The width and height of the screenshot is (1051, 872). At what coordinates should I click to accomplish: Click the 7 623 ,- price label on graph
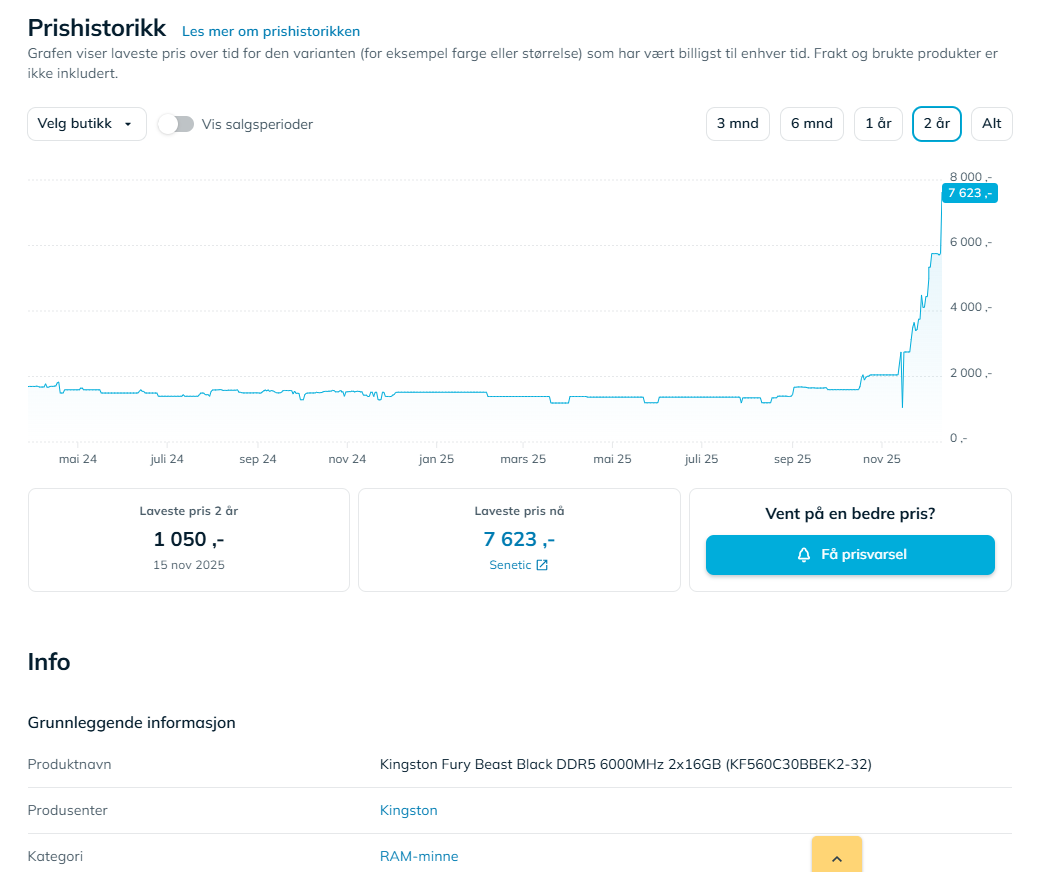[969, 193]
